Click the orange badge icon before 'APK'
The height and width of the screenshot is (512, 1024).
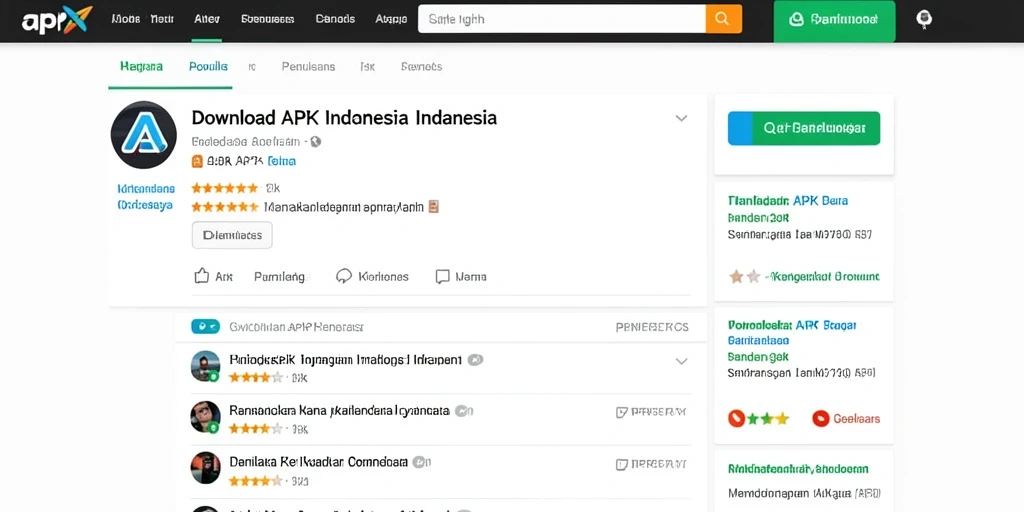(197, 161)
